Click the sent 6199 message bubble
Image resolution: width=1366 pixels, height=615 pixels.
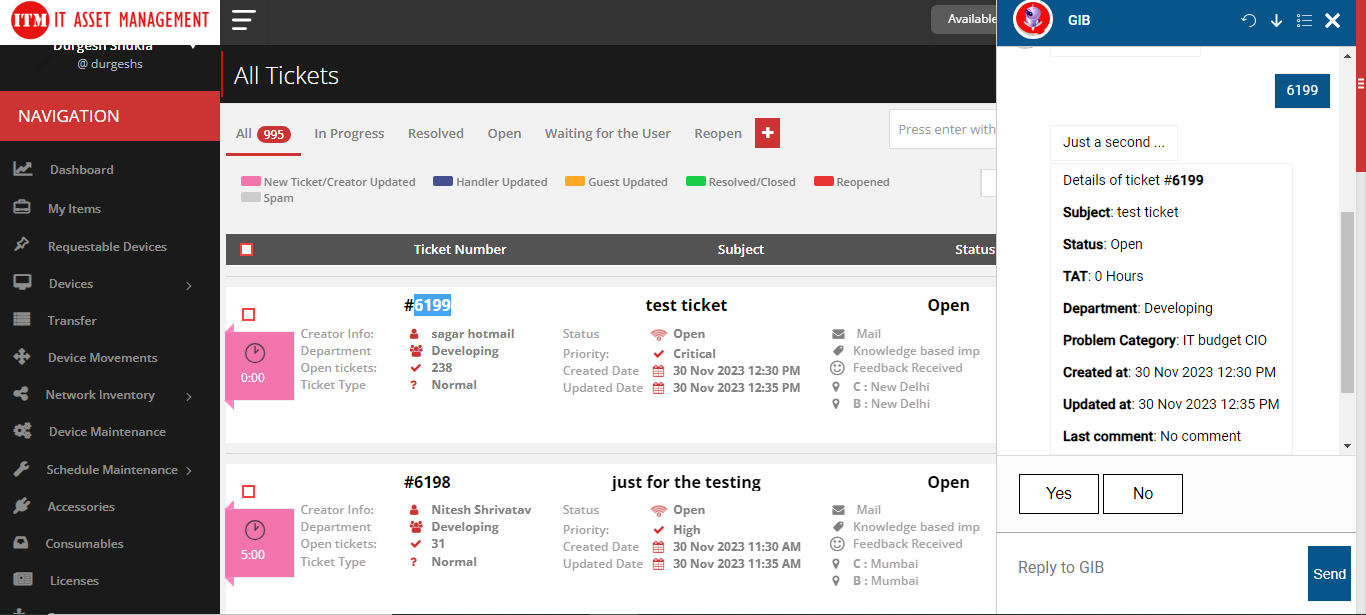[x=1302, y=90]
